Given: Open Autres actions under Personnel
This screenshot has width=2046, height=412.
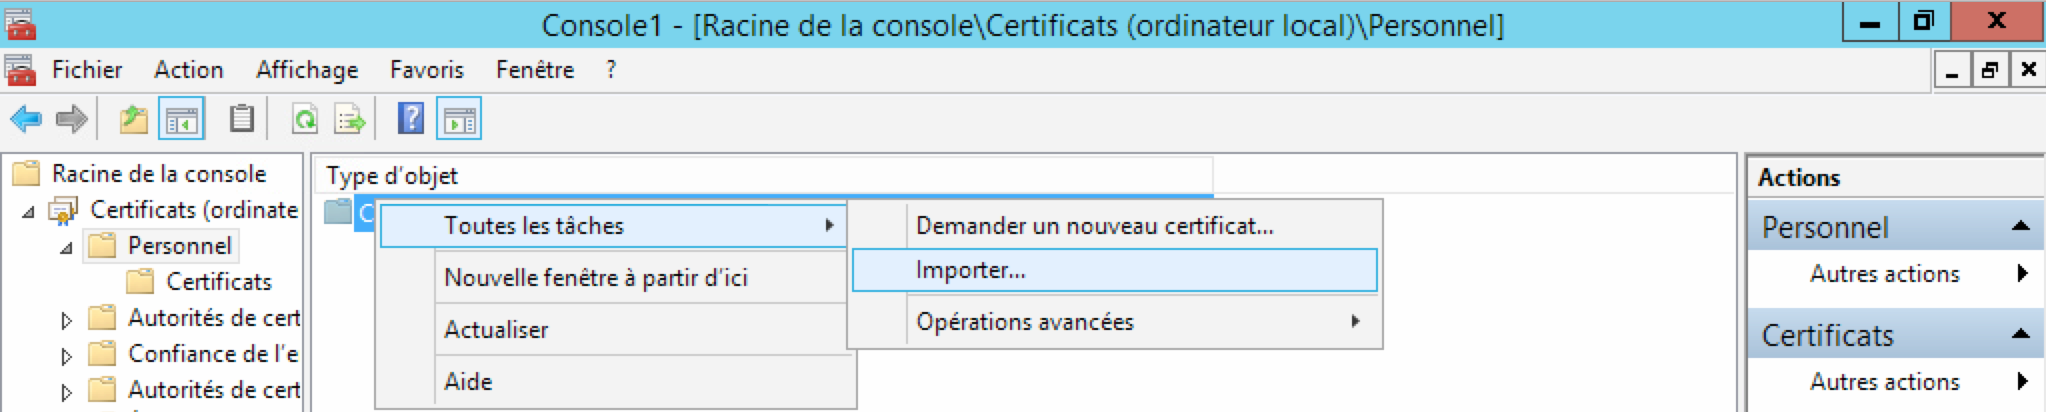Looking at the screenshot, I should (1885, 274).
